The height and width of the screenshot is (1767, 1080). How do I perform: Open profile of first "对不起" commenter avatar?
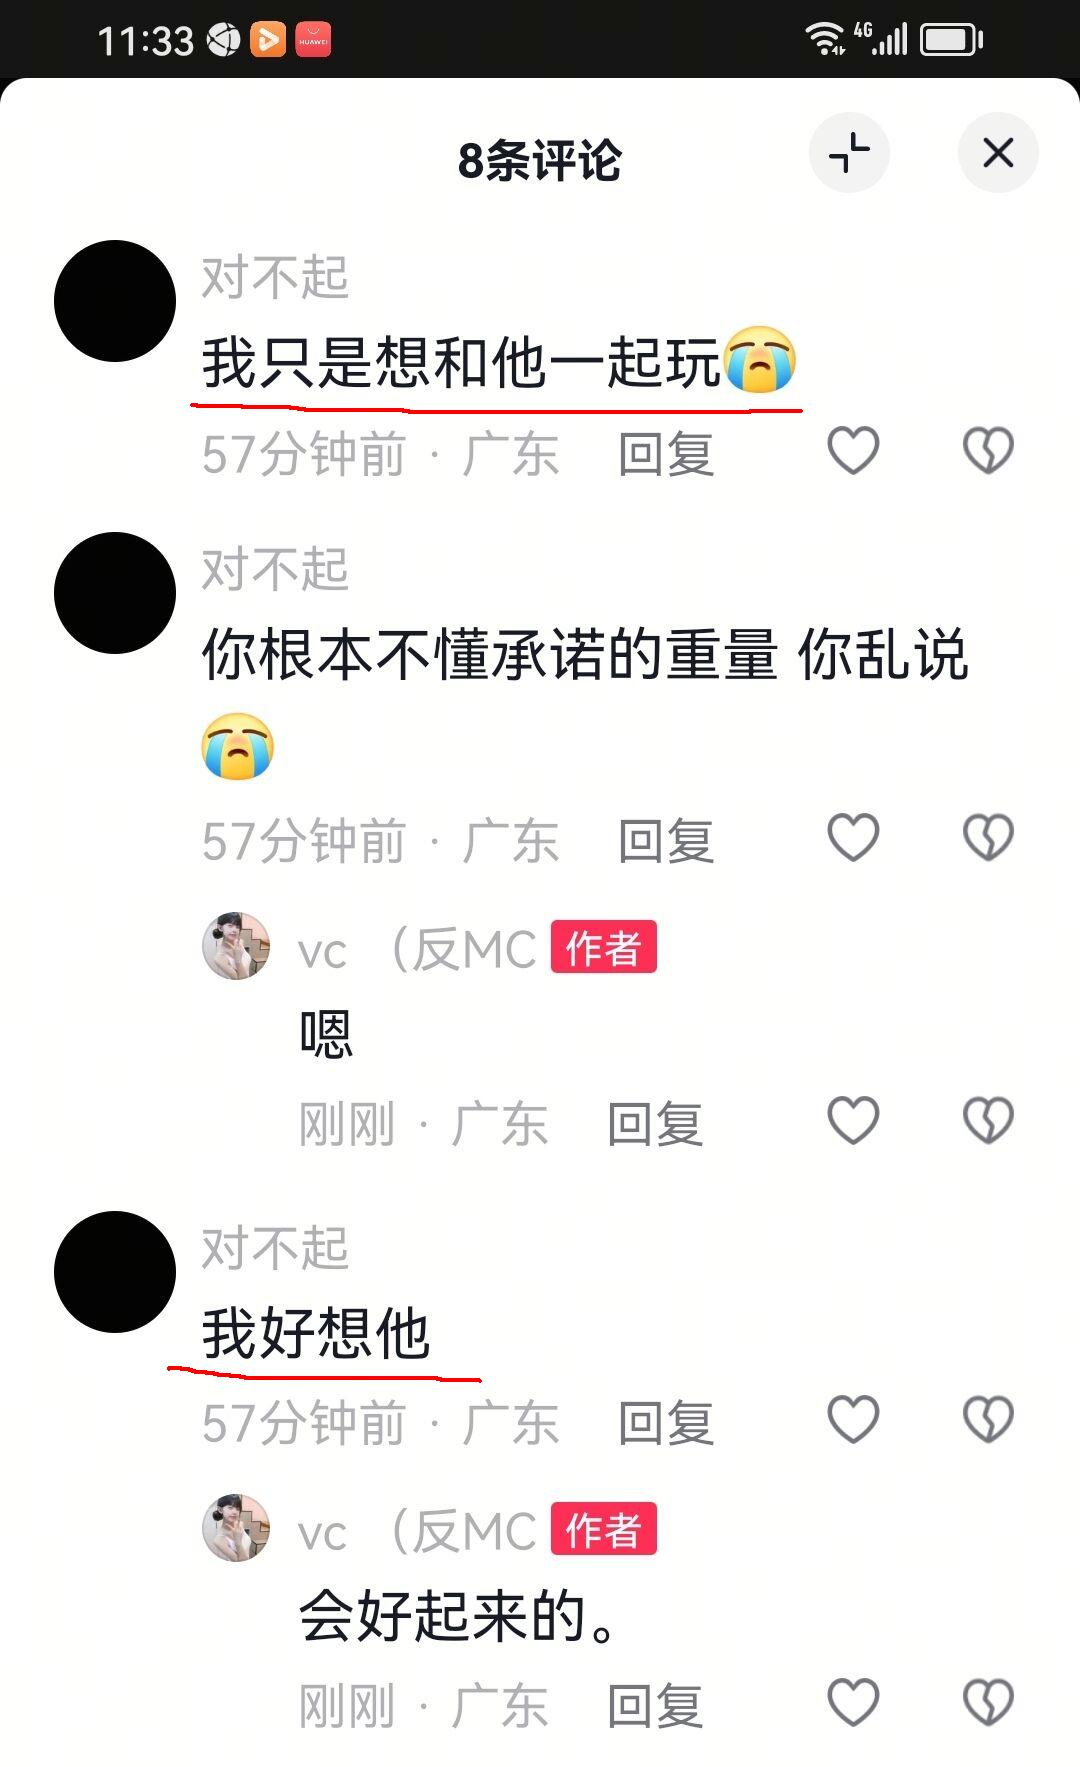pos(115,301)
